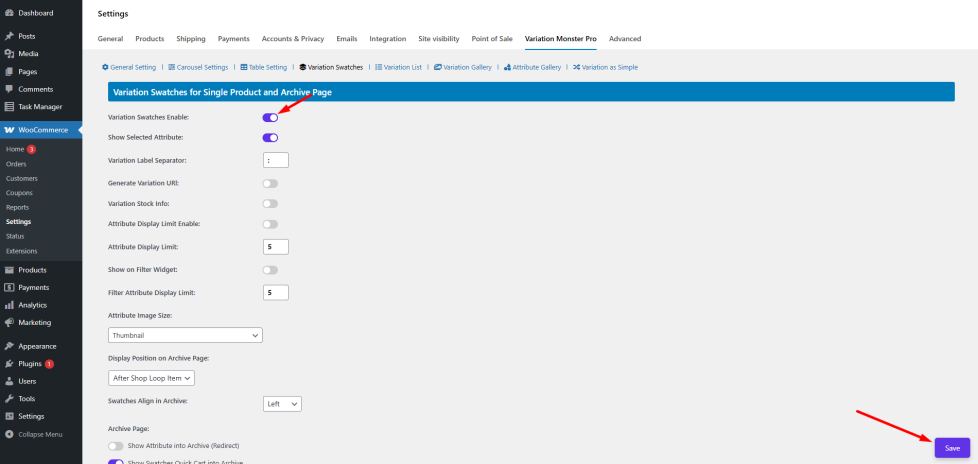Click the Tools wrench icon

[9, 399]
